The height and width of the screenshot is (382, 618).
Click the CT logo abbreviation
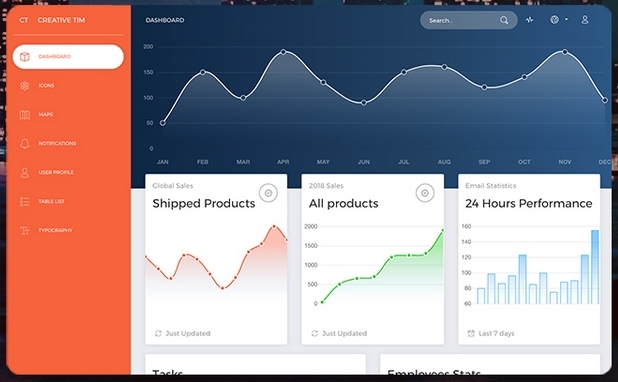(x=24, y=20)
